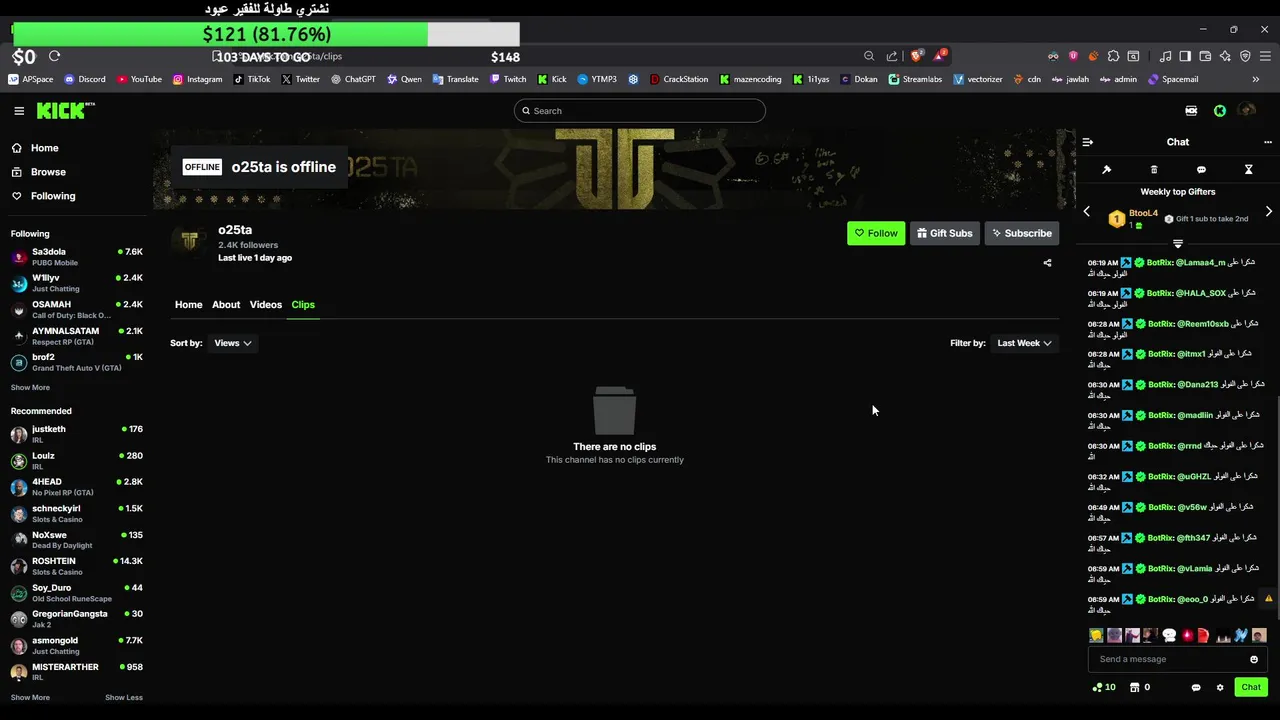This screenshot has height=720, width=1280.
Task: Open user profile avatar menu
Action: tap(1246, 111)
